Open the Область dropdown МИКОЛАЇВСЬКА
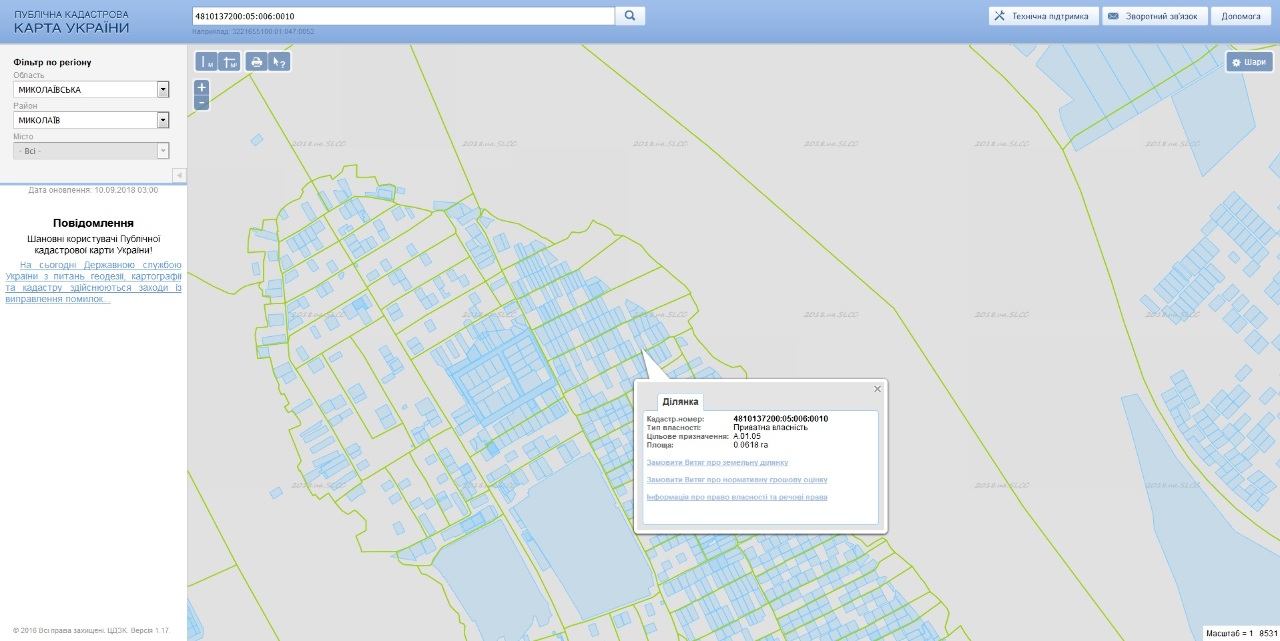This screenshot has height=641, width=1280. 91,90
